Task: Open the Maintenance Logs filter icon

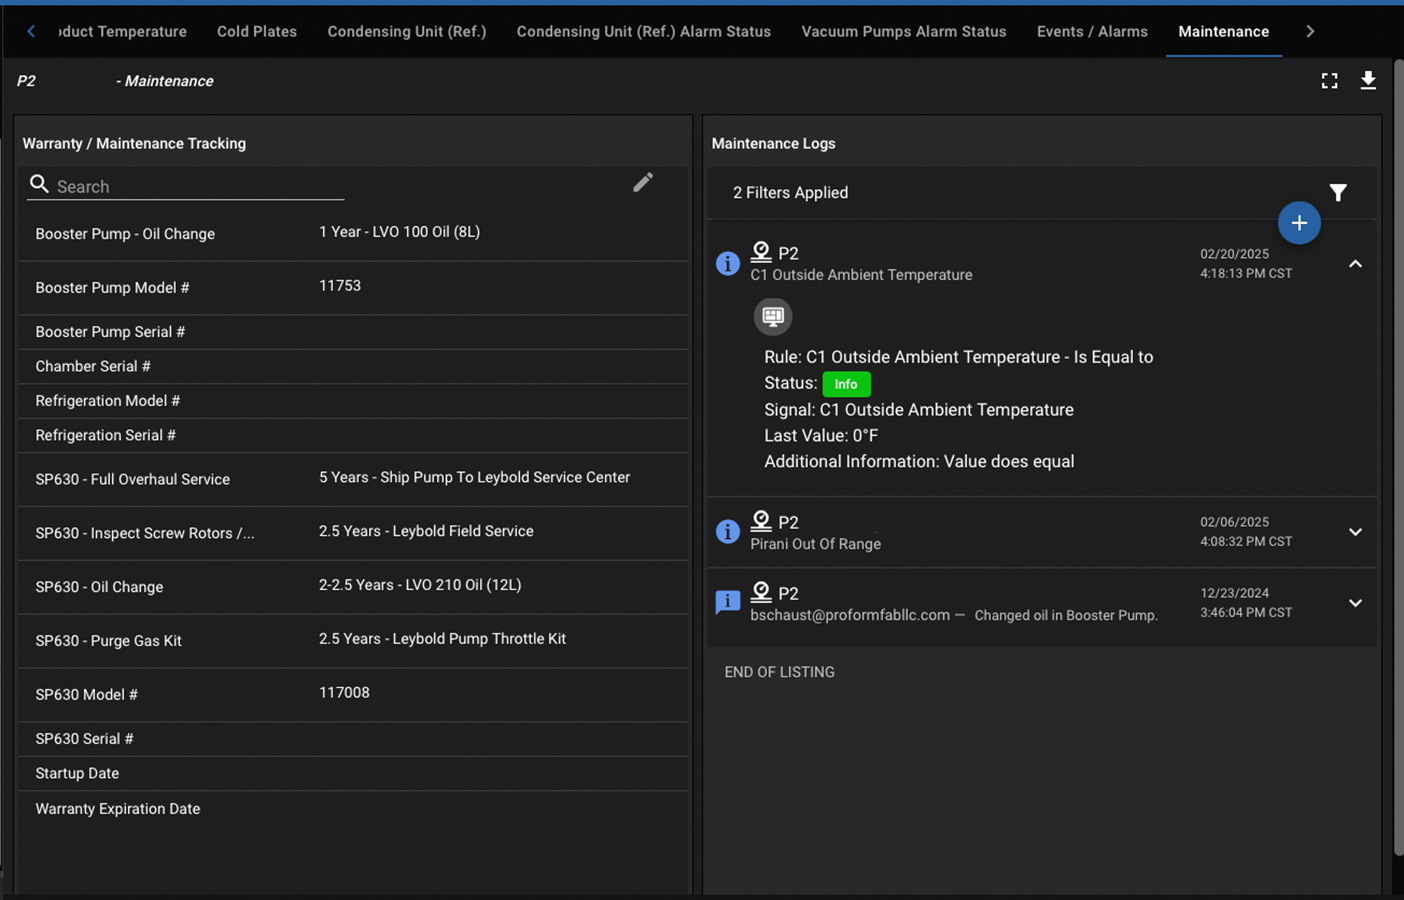Action: [1338, 192]
